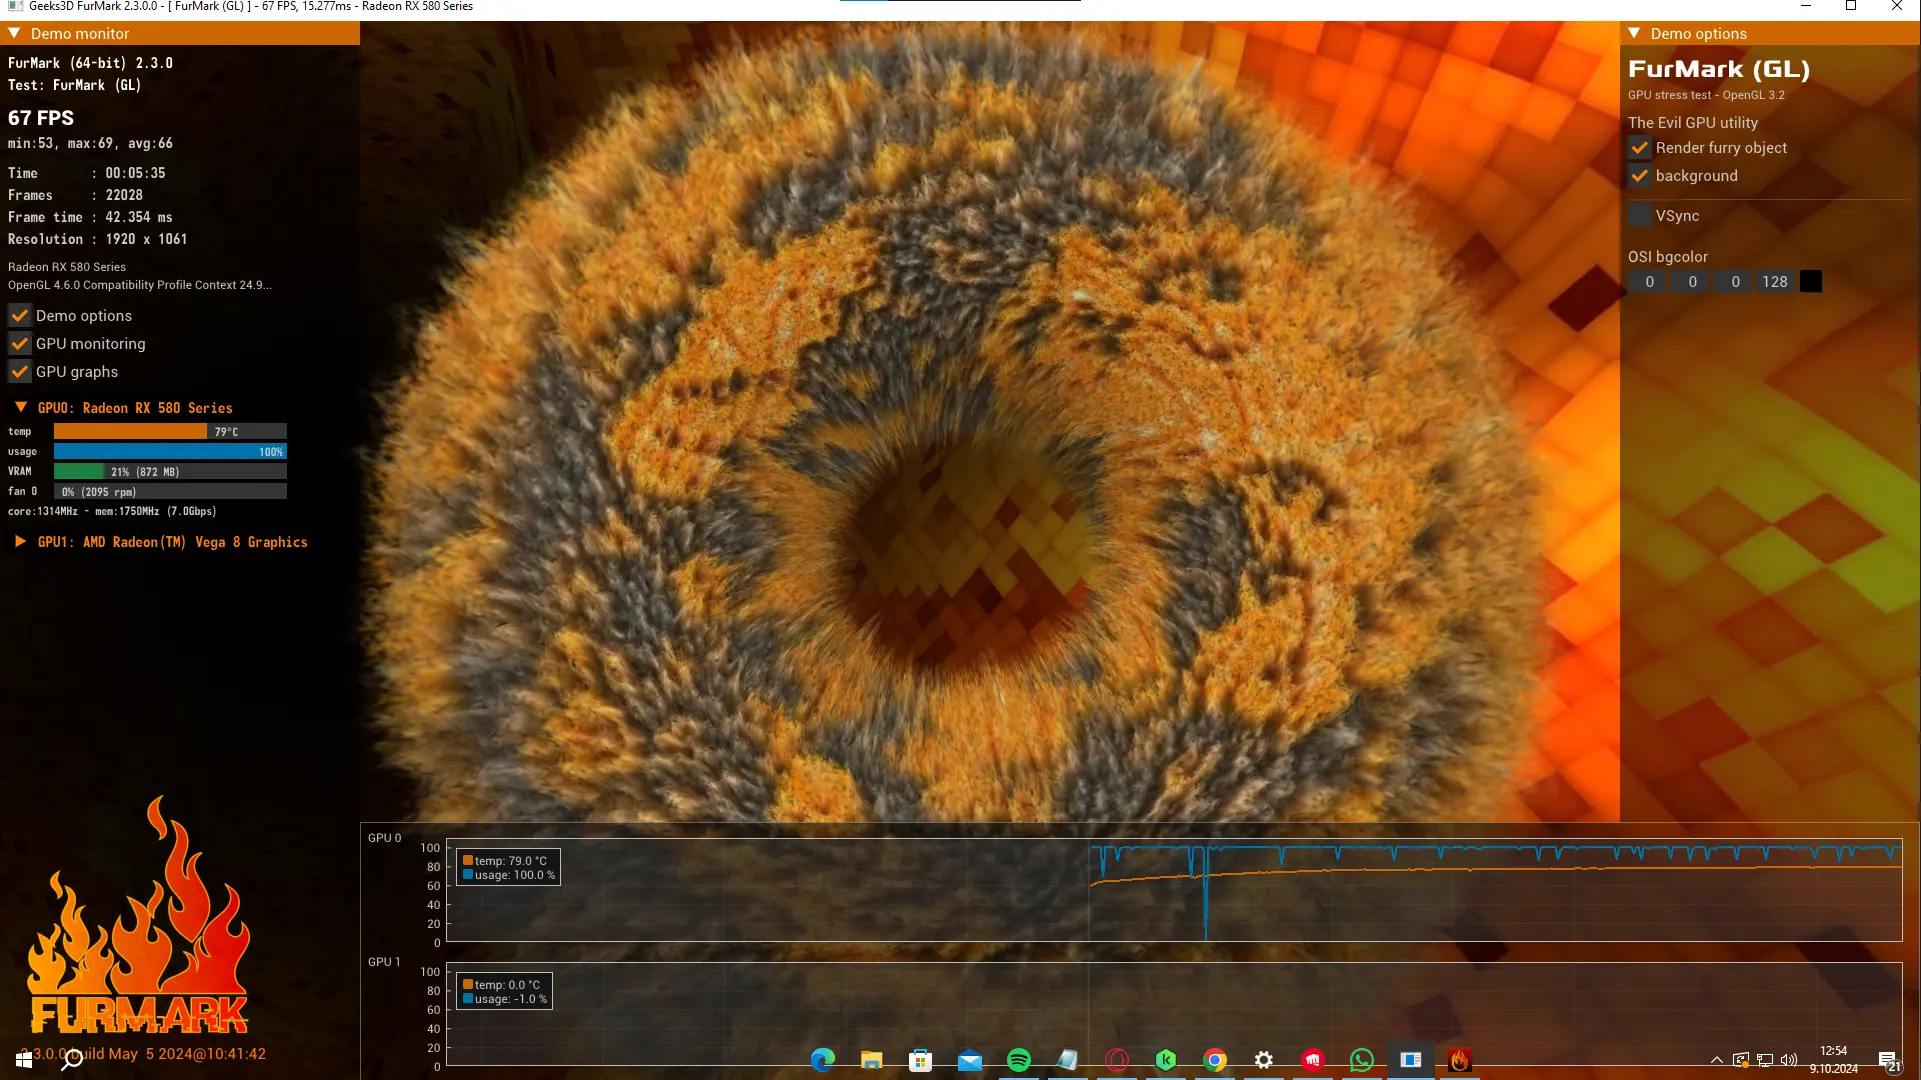Click the FurMark flame taskbar icon
This screenshot has width=1921, height=1080.
(1460, 1060)
